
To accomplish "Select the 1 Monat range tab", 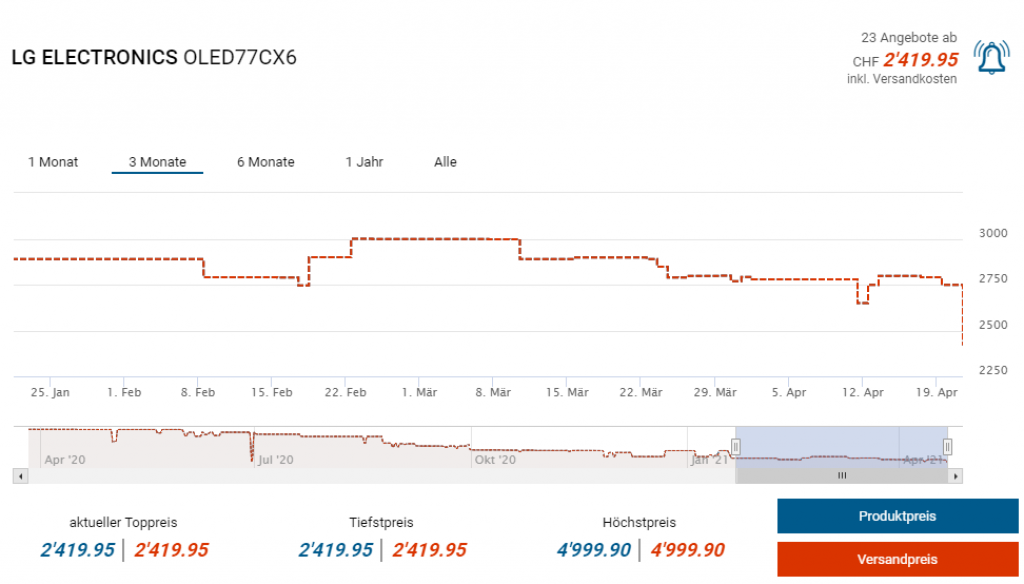I will pos(53,162).
